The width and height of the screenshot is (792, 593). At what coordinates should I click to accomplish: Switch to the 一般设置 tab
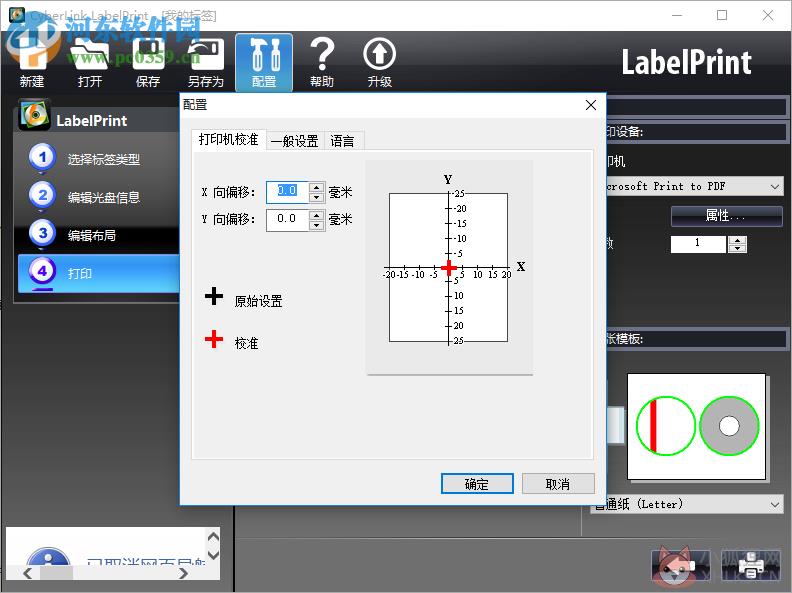(x=295, y=141)
